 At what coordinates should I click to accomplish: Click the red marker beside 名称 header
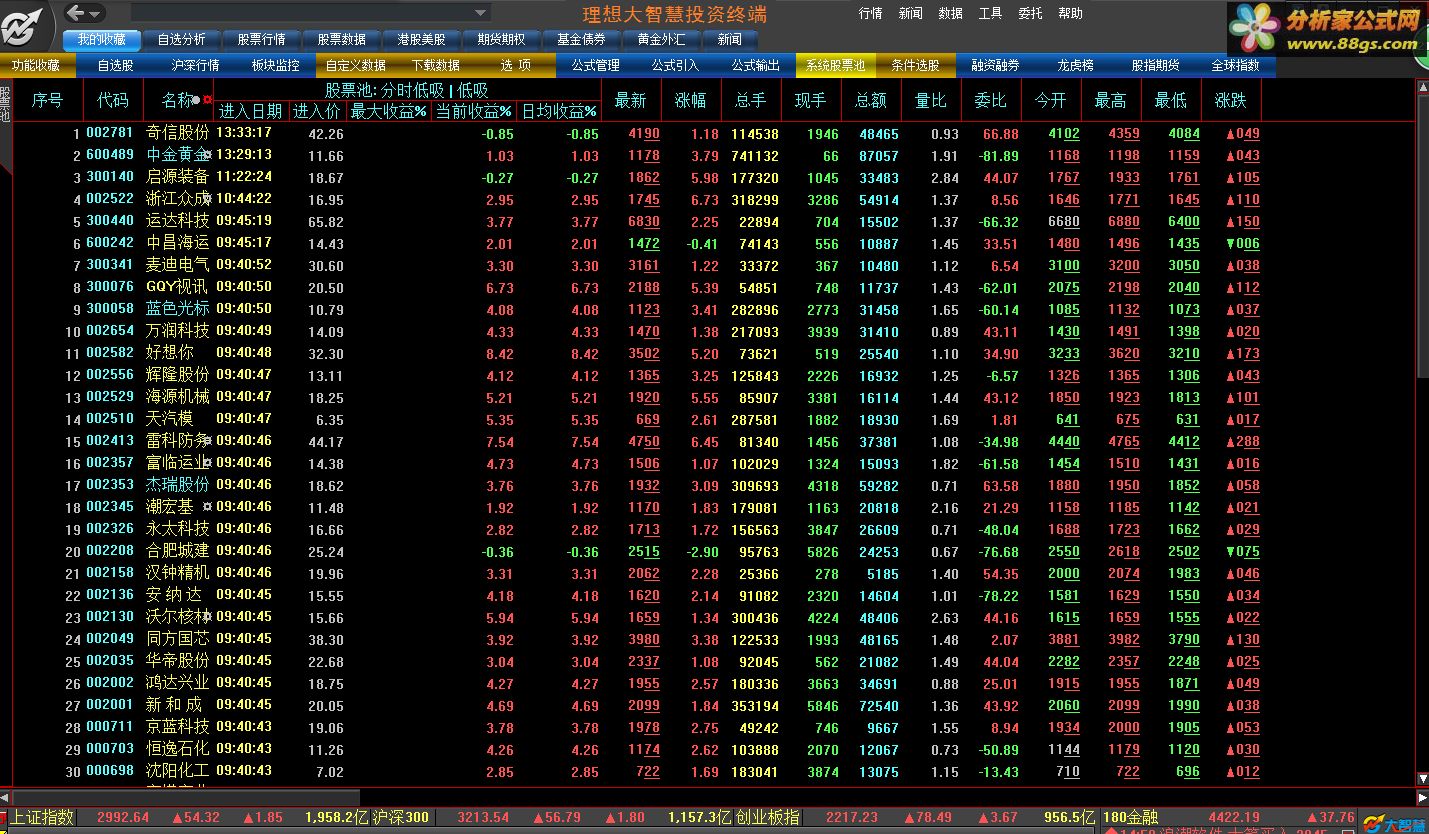(x=208, y=100)
